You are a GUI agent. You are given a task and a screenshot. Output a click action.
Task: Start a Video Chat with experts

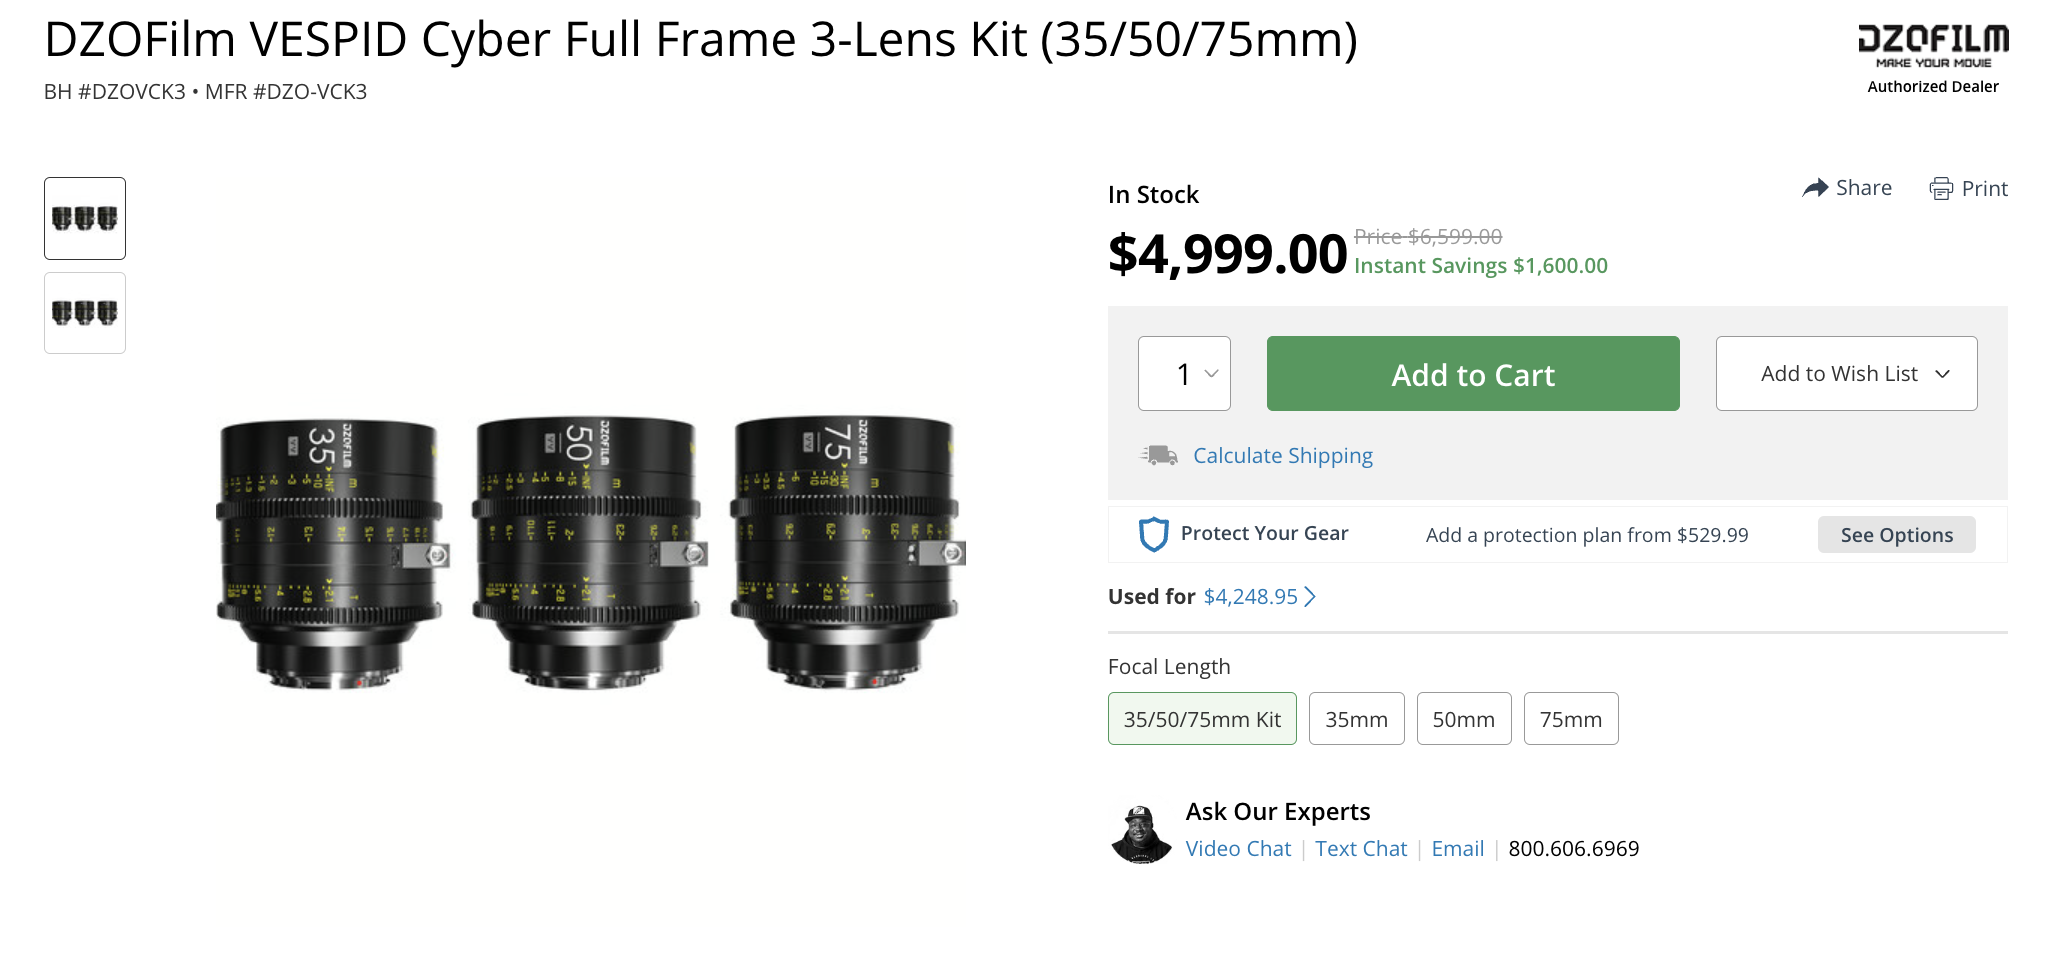click(x=1238, y=849)
